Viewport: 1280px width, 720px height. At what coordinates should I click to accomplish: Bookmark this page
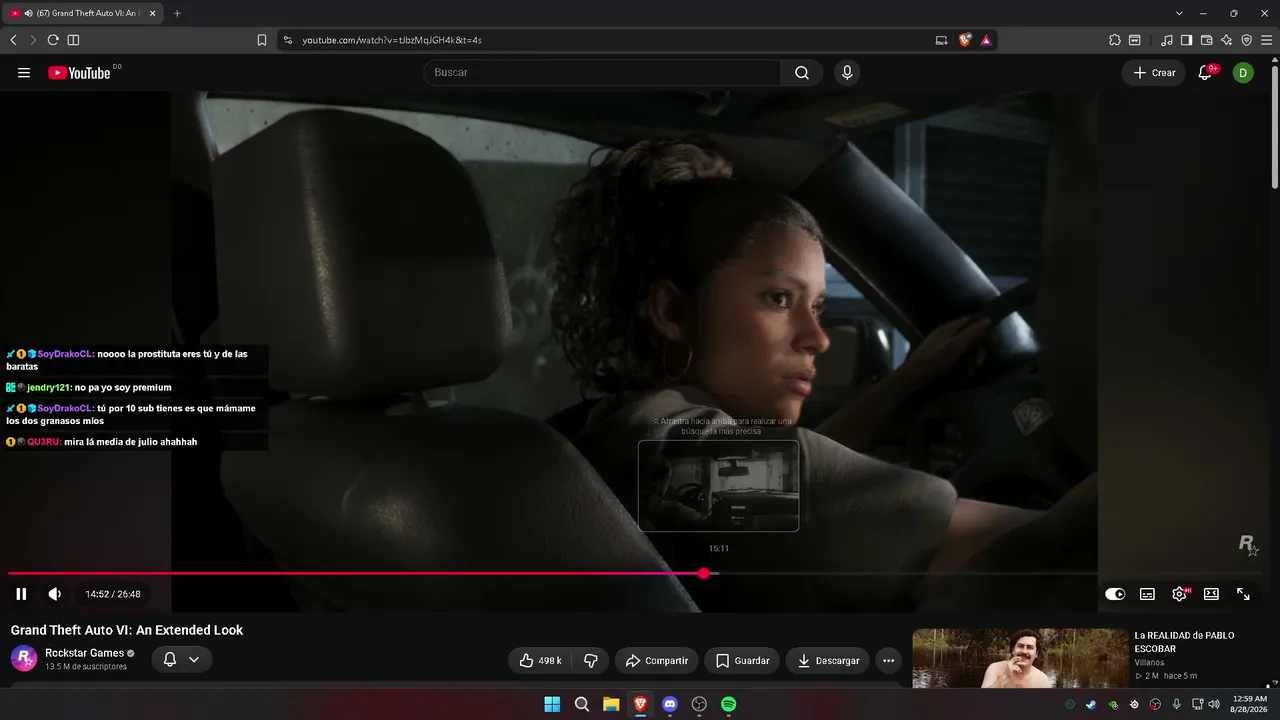tap(262, 40)
